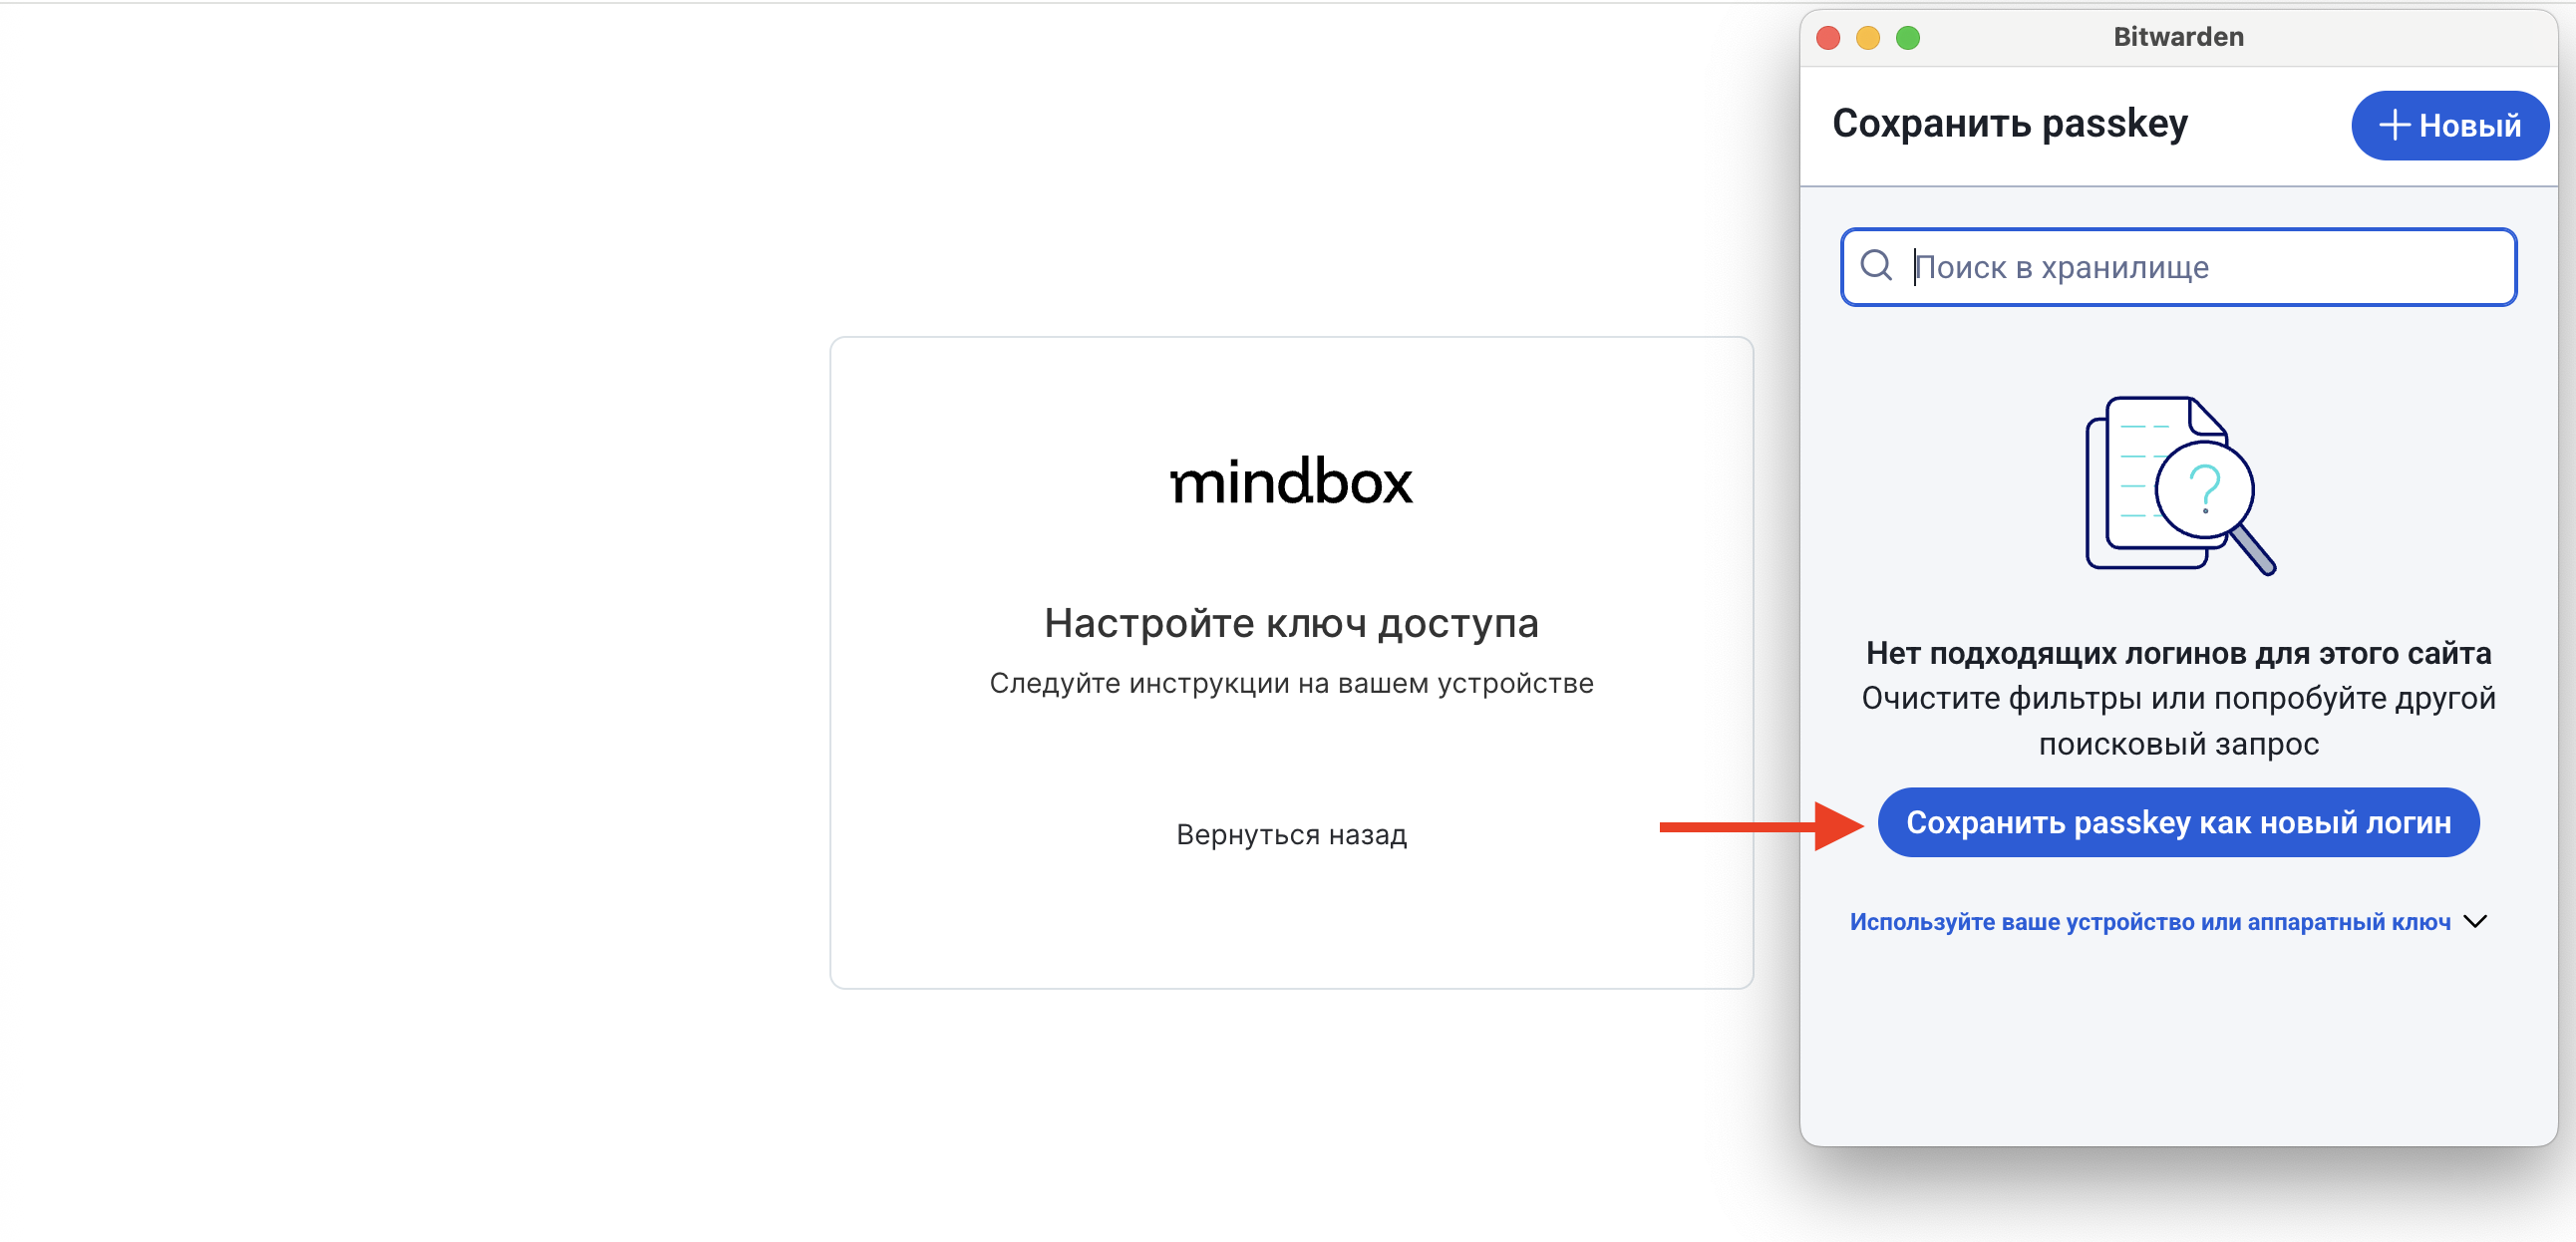Maximize Bitwarden window with green button
This screenshot has width=2576, height=1242.
coord(1907,38)
